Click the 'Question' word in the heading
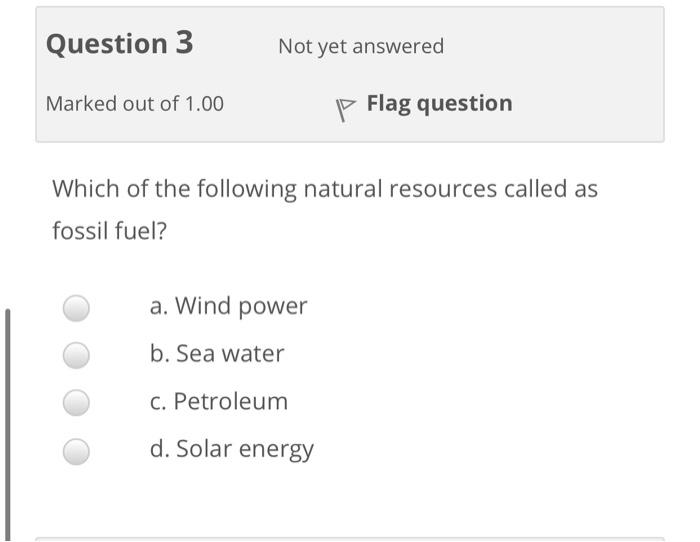Screen dimensions: 700x542 (x=108, y=44)
